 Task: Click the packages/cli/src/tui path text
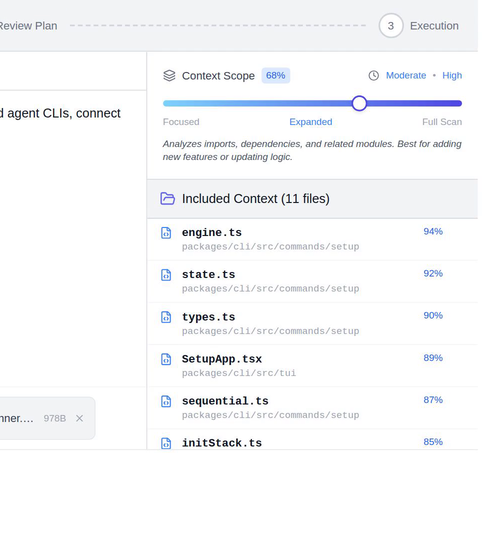point(239,373)
